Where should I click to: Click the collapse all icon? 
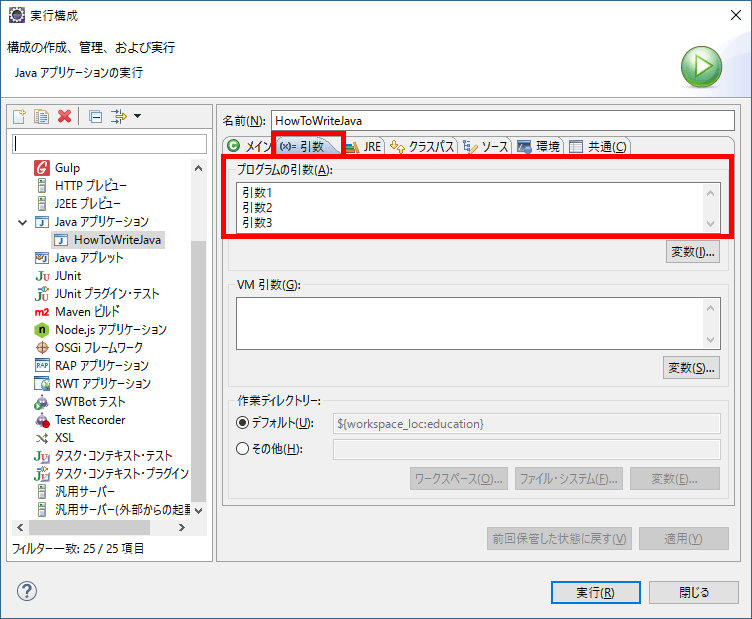95,117
